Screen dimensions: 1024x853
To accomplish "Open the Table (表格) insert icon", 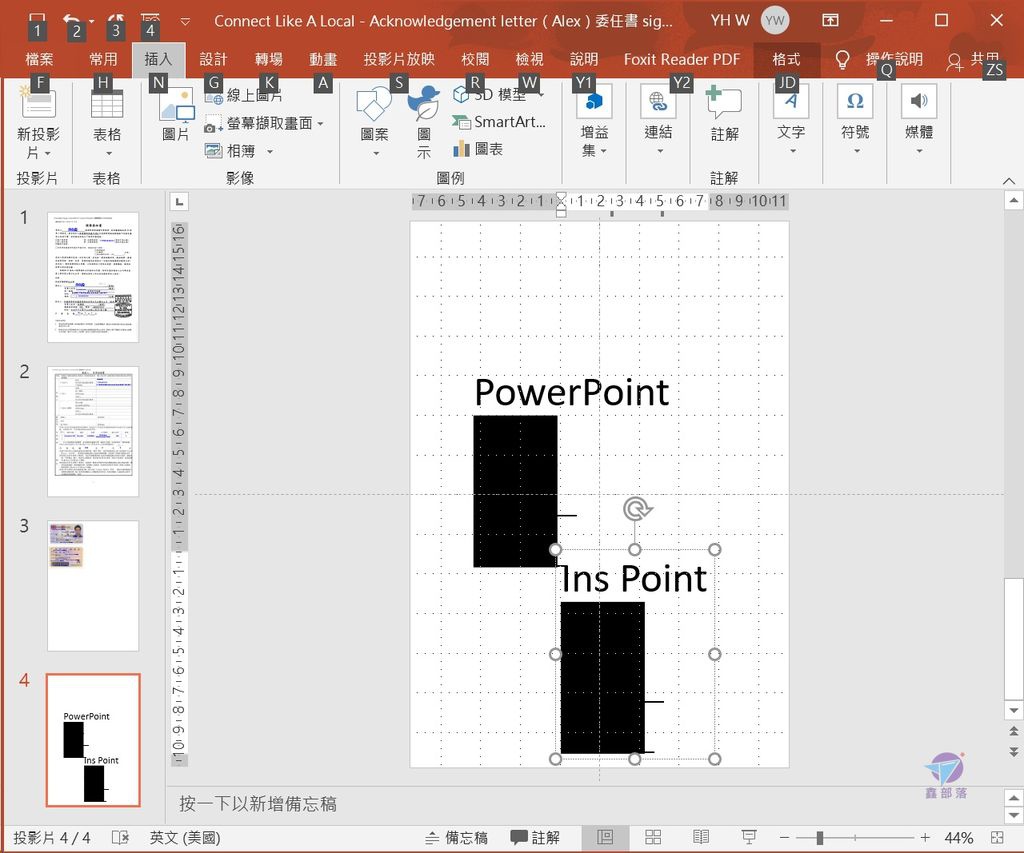I will click(106, 103).
